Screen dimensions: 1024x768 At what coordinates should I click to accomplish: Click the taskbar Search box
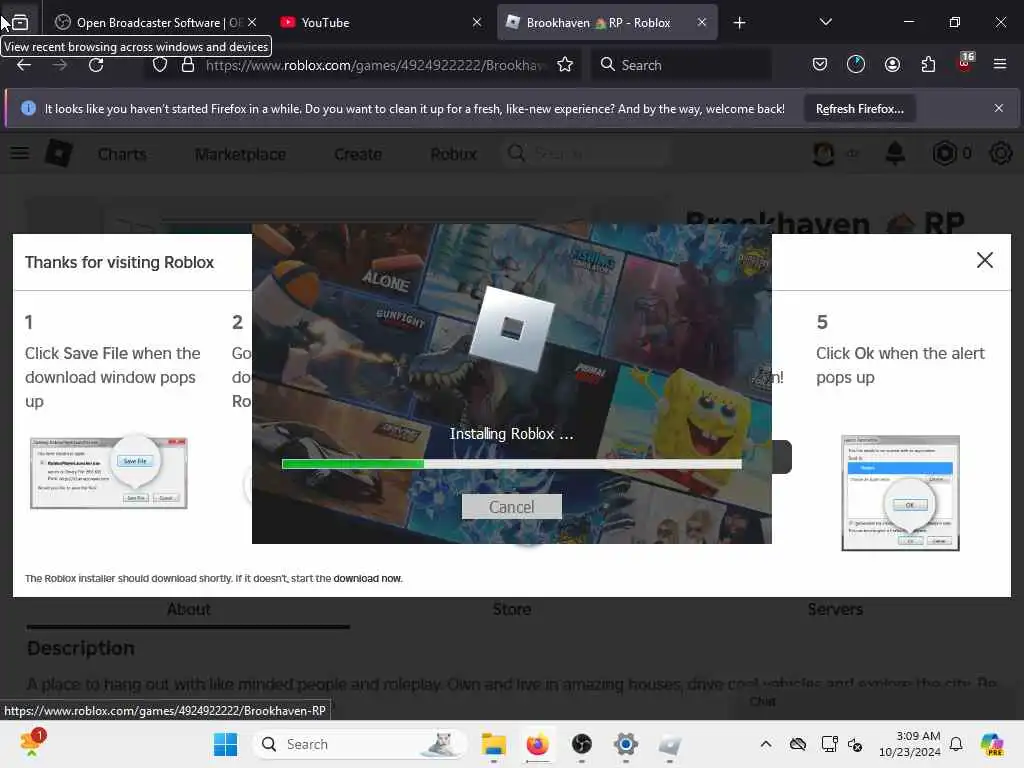click(x=359, y=744)
